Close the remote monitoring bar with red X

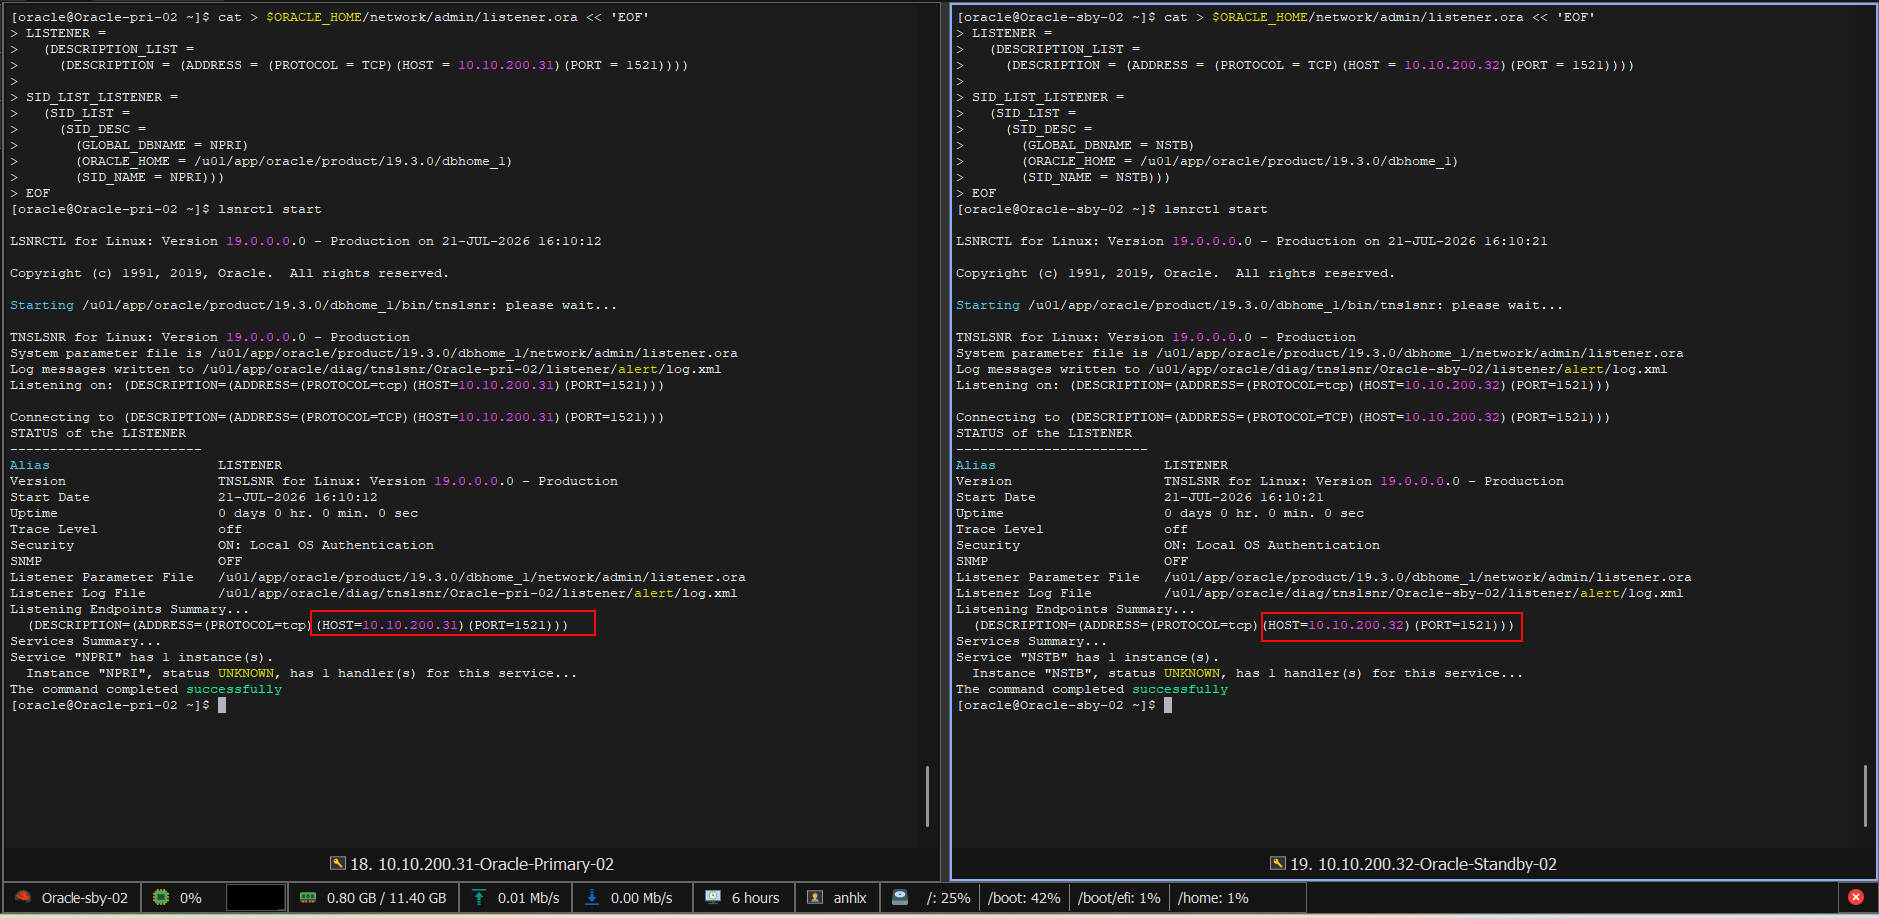pos(1856,897)
